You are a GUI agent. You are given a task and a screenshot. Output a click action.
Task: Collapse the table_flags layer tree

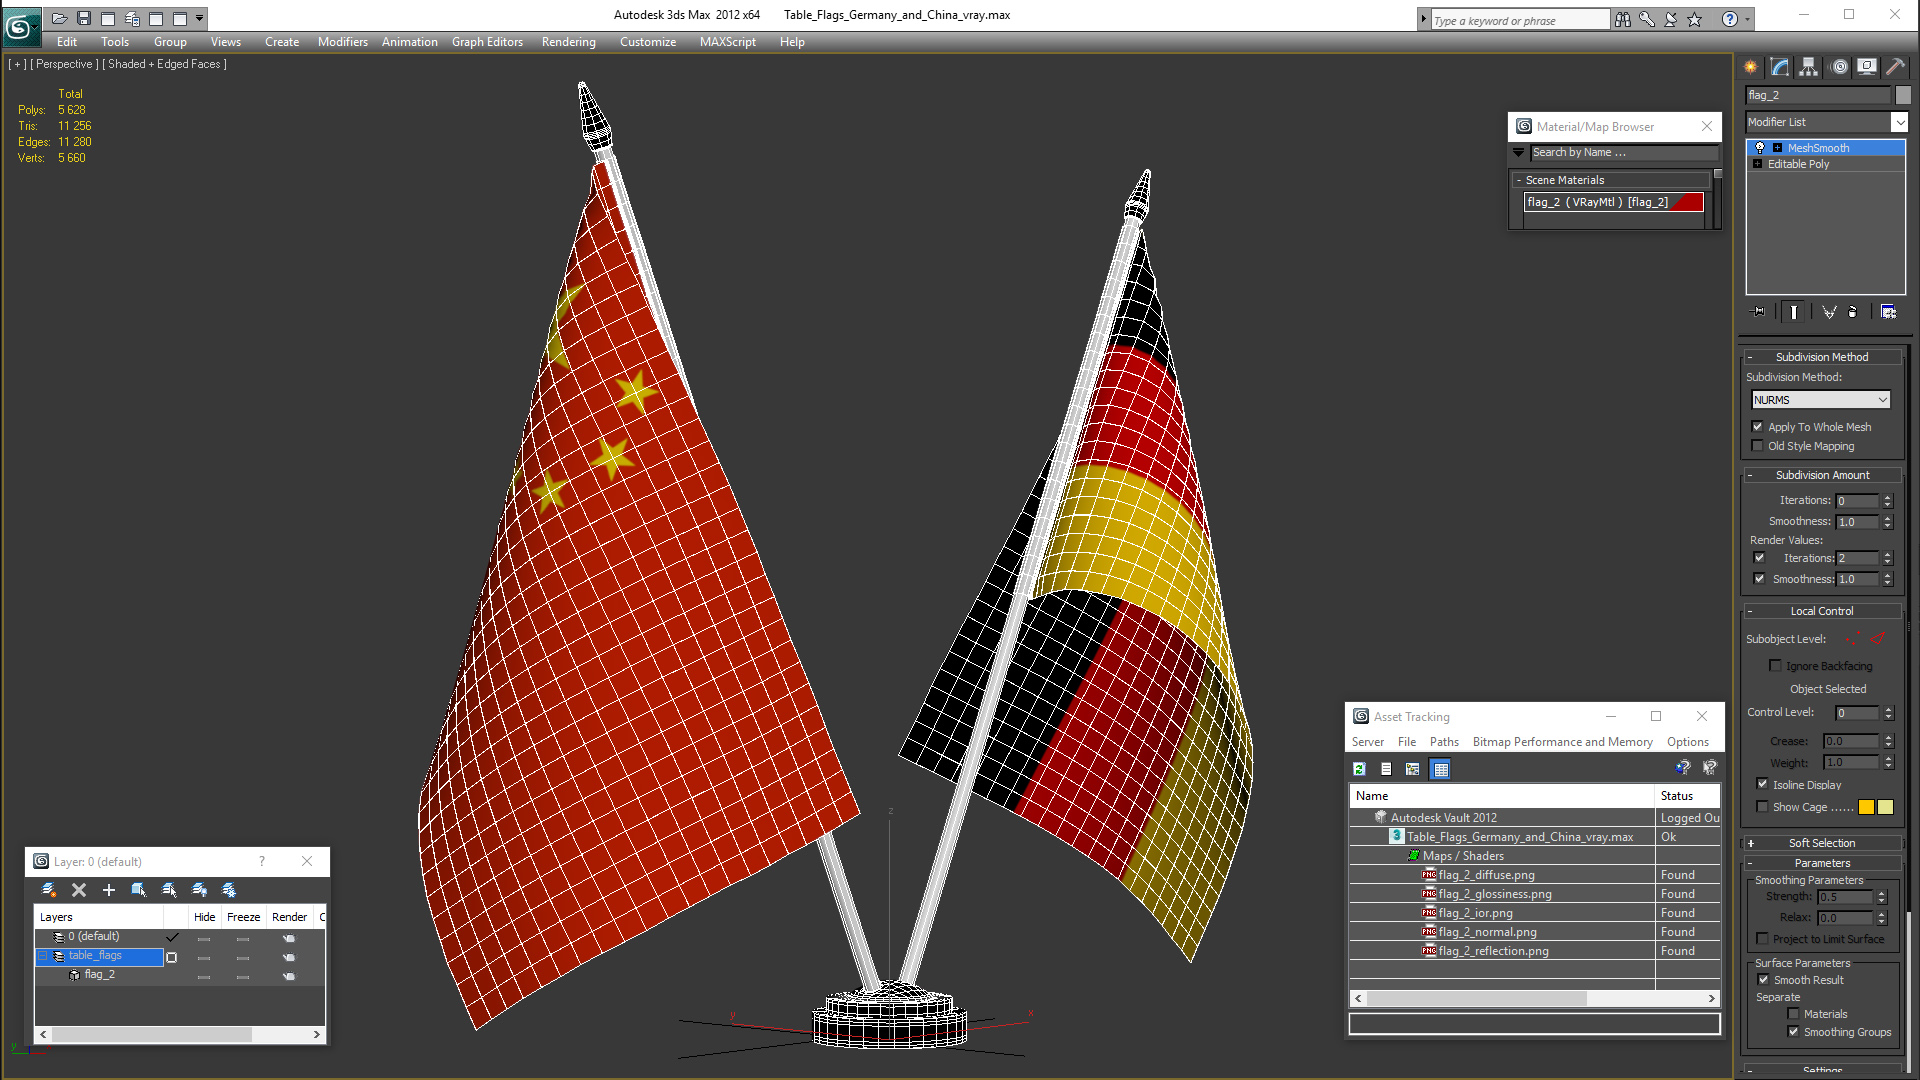point(43,956)
